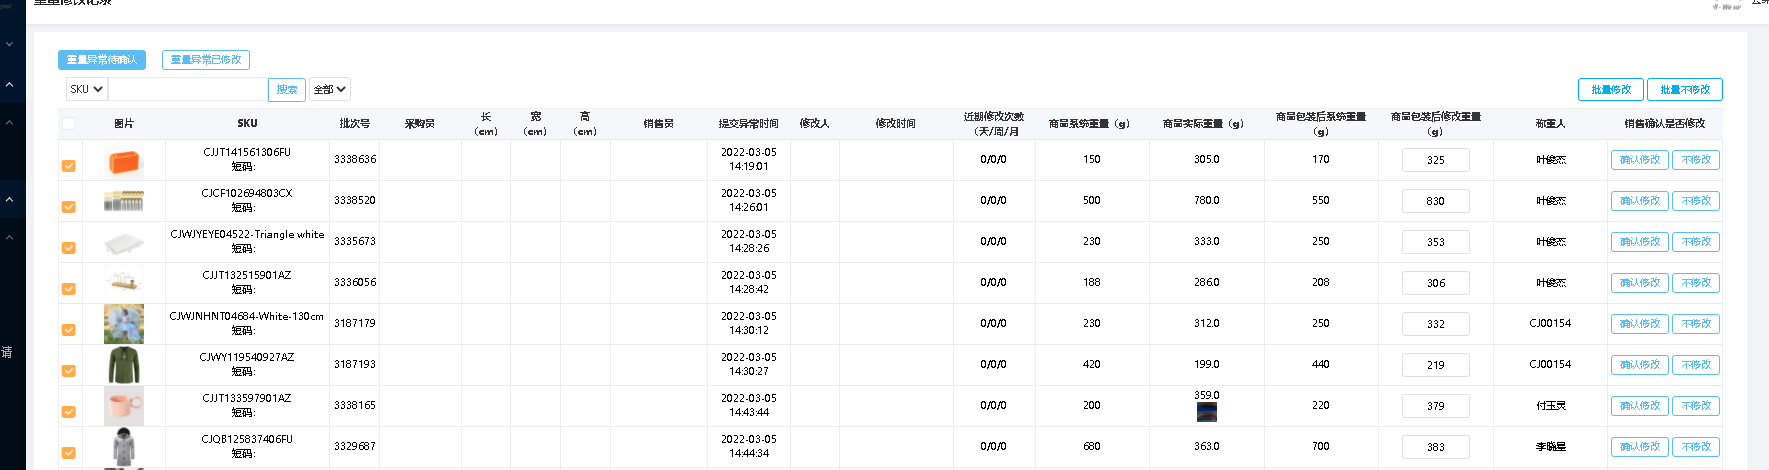The height and width of the screenshot is (470, 1769).
Task: Click thumbnail for CJWJNHNT04684-White-130cm
Action: pos(124,324)
